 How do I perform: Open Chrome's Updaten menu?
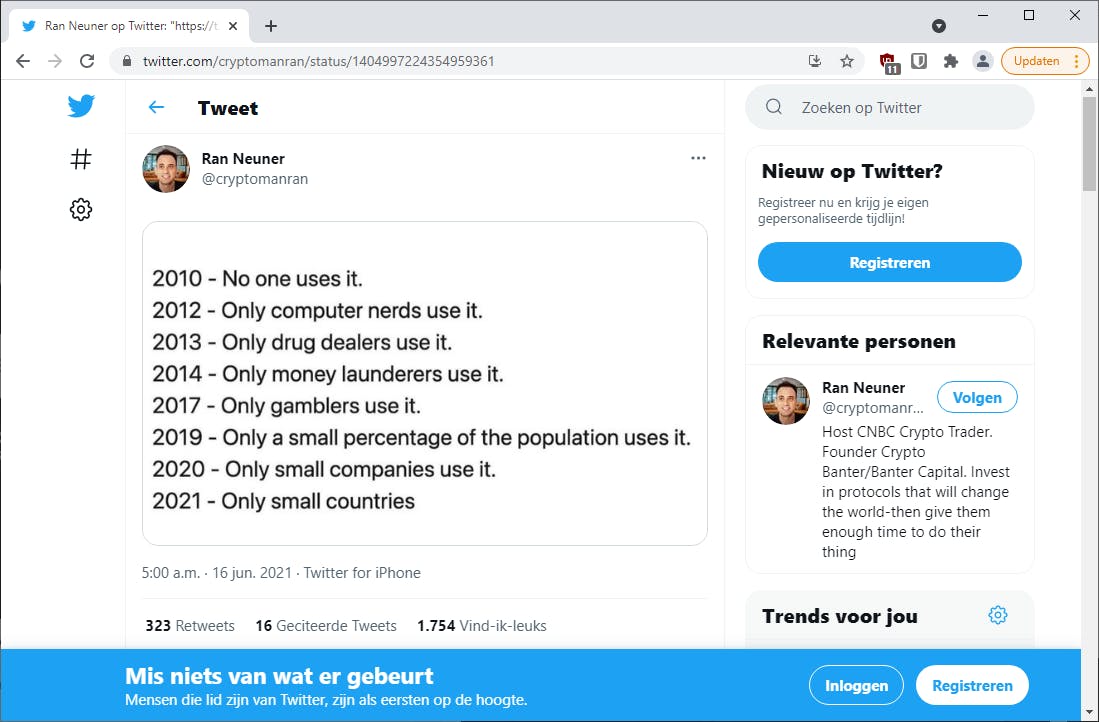point(1045,61)
